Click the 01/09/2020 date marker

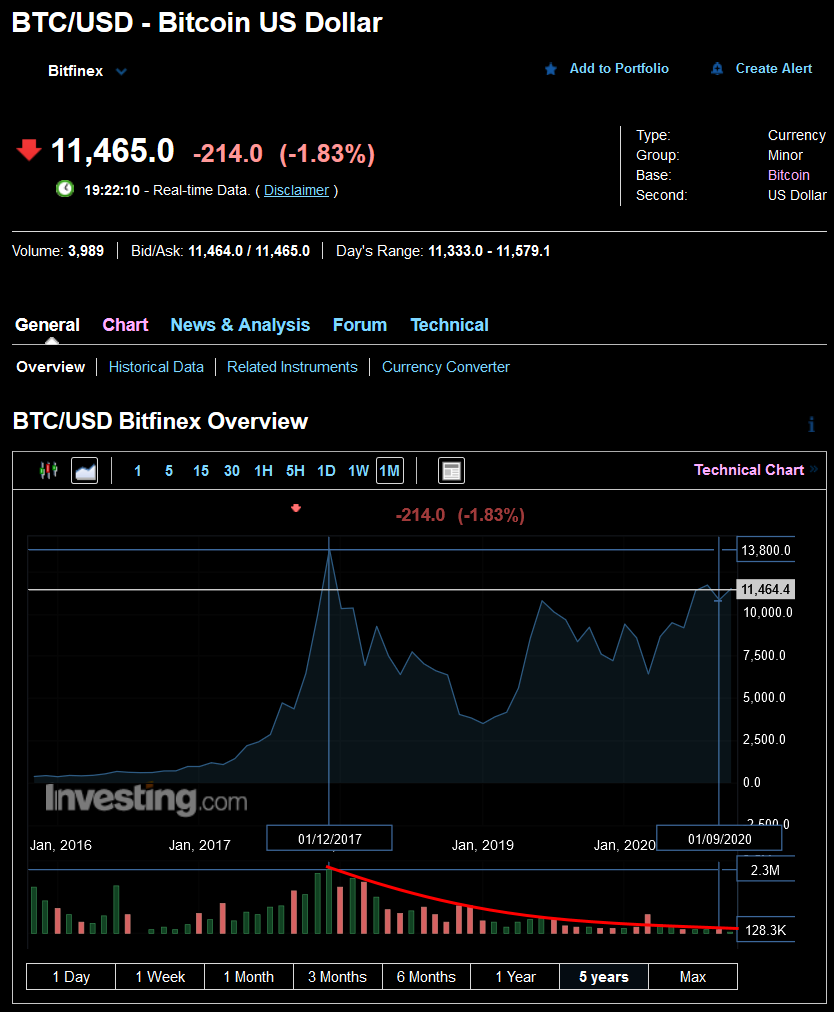(719, 838)
